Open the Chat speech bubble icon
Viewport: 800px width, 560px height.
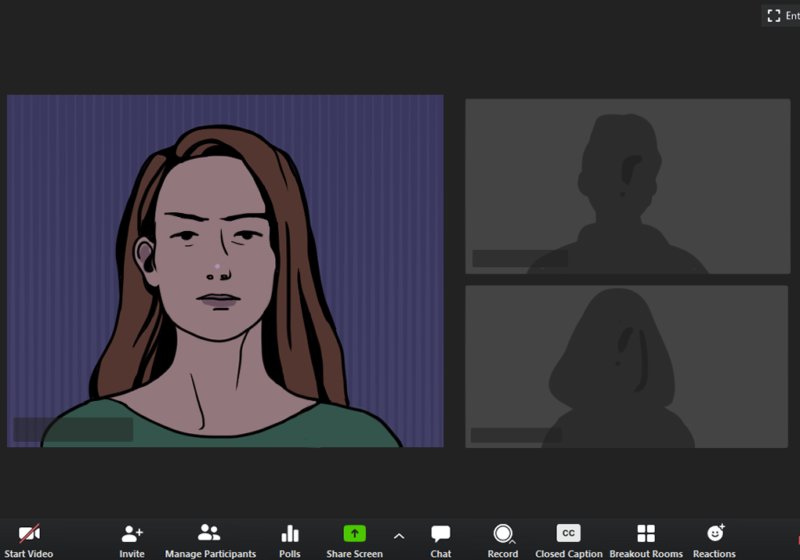(441, 534)
